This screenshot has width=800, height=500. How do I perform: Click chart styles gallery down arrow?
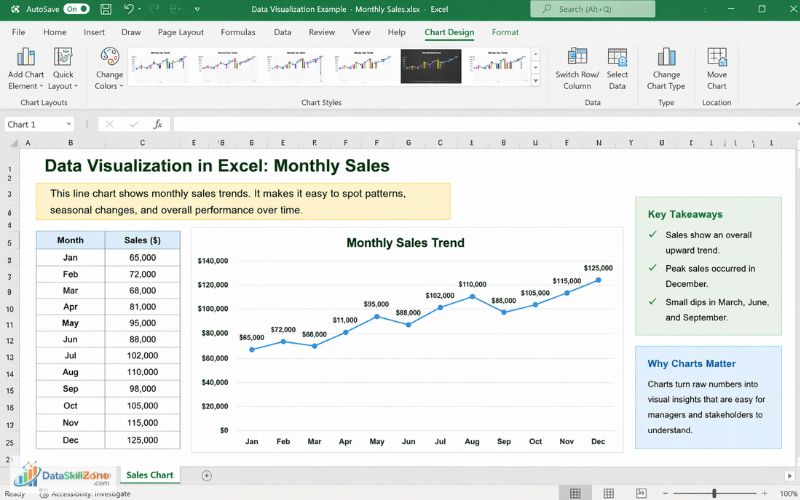(536, 67)
